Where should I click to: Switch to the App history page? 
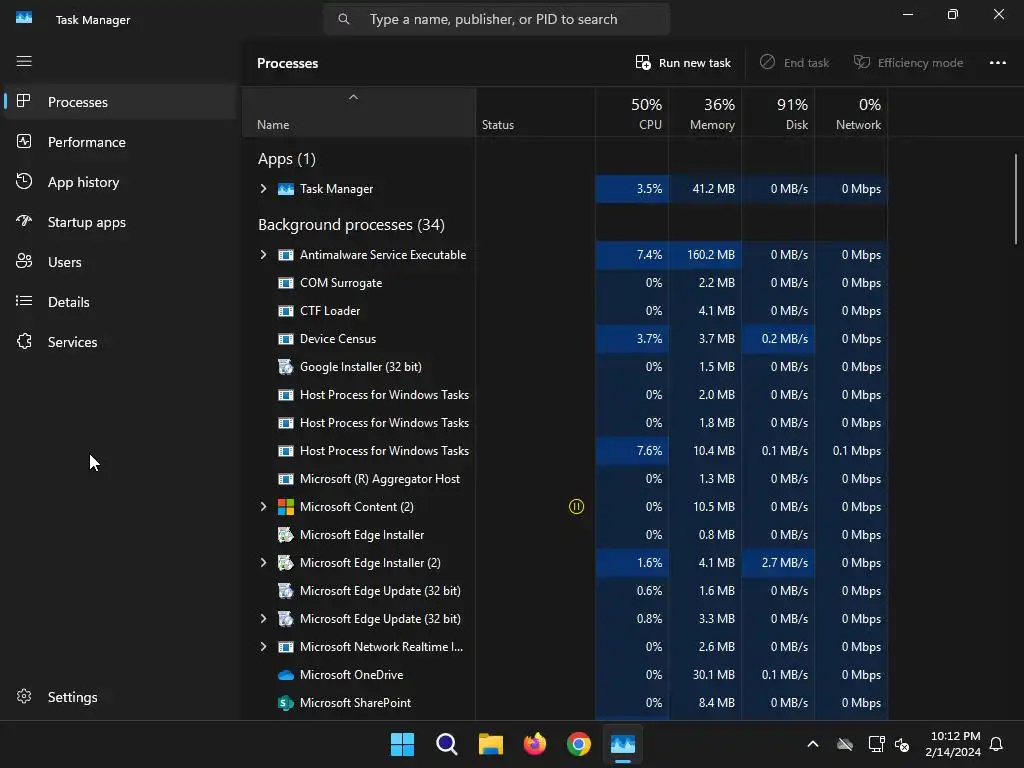[x=120, y=182]
